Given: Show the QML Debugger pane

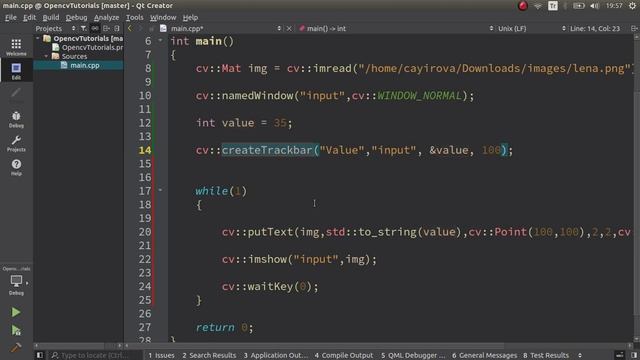Looking at the screenshot, I should click(x=413, y=355).
